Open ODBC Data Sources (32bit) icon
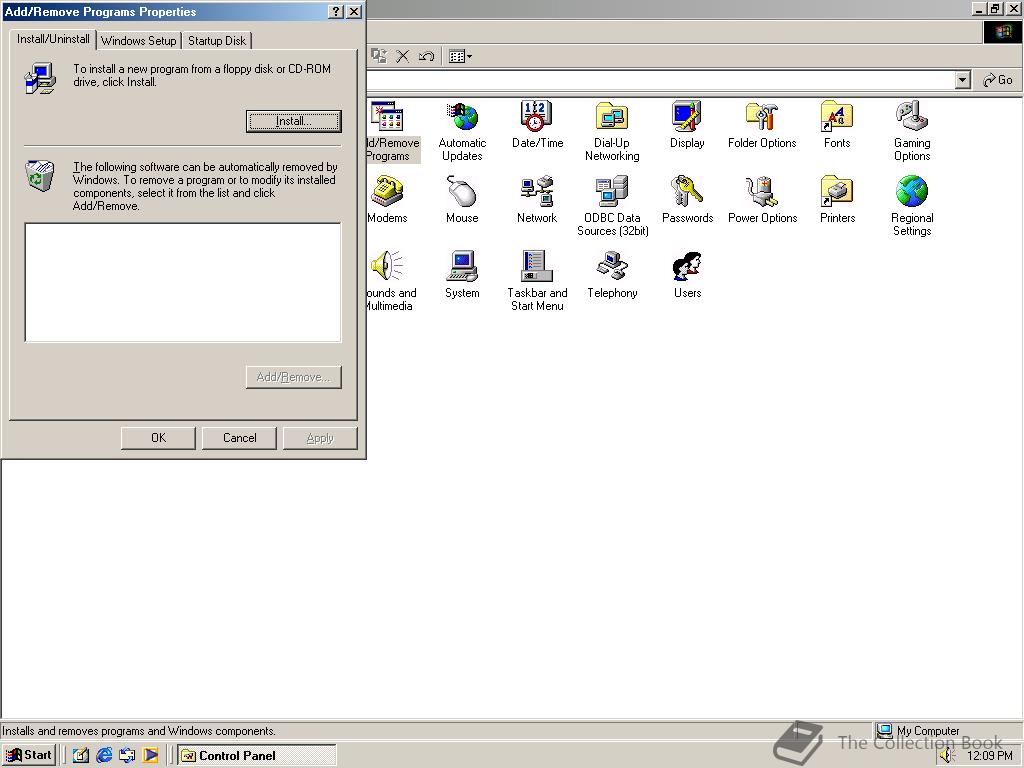The width and height of the screenshot is (1024, 768). tap(612, 206)
